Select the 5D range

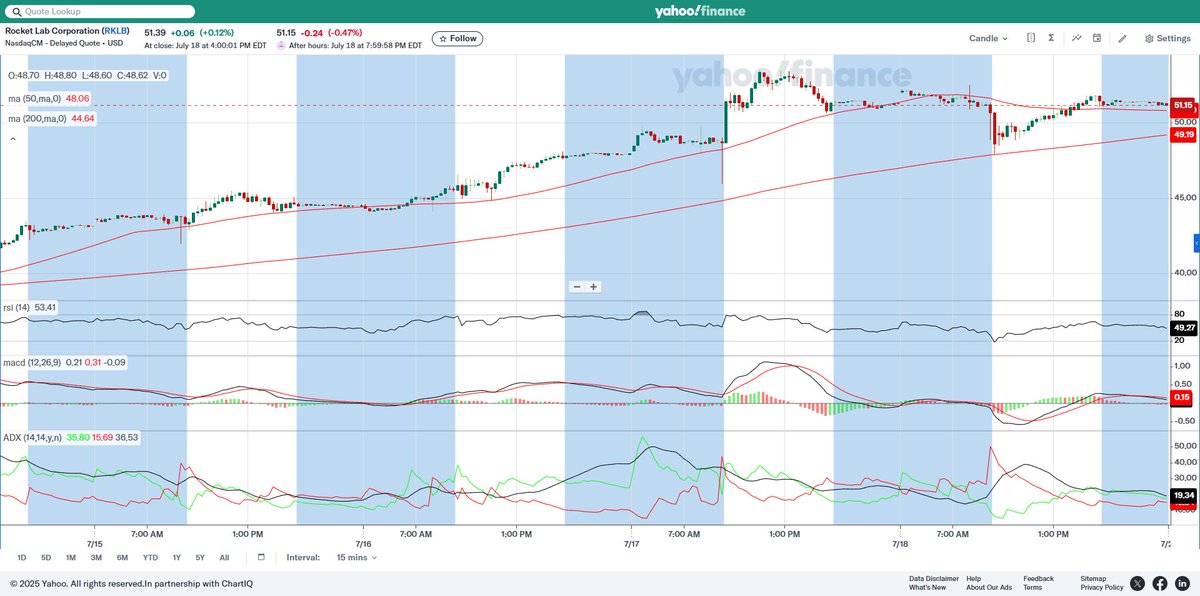click(46, 557)
